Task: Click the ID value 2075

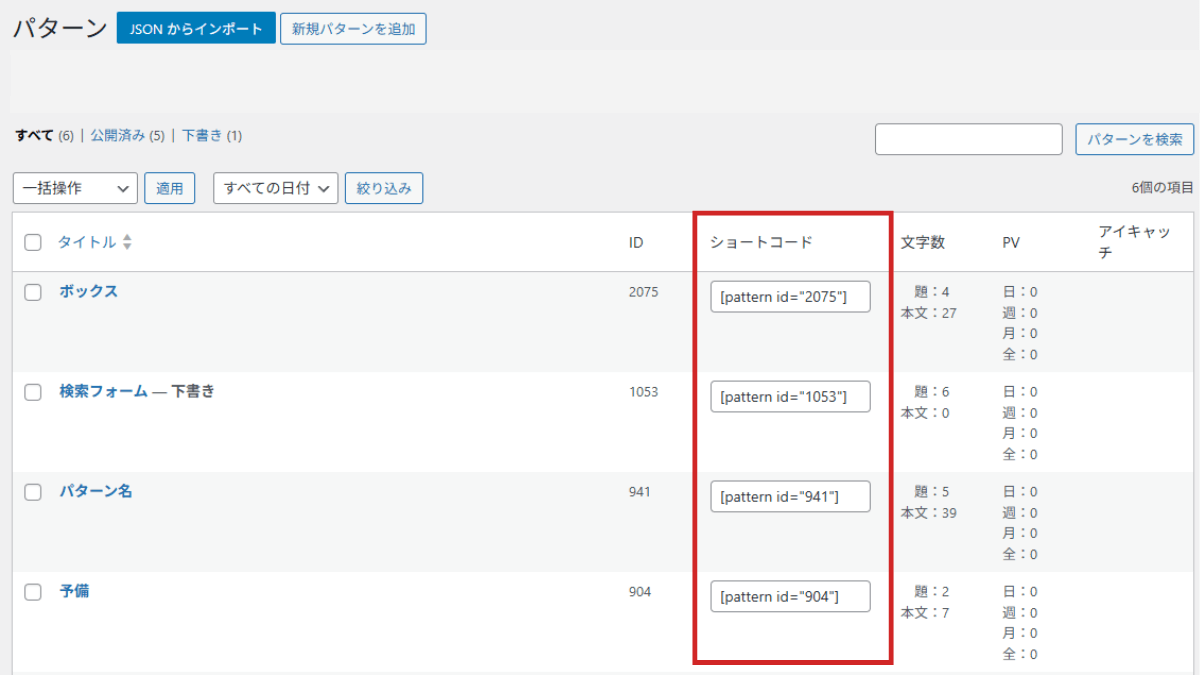Action: [x=643, y=292]
